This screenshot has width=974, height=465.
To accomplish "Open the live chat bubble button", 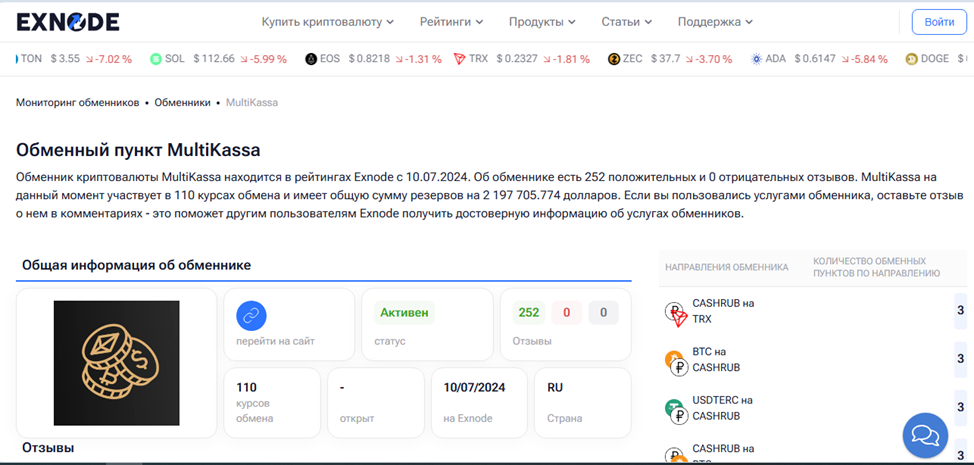I will tap(925, 435).
